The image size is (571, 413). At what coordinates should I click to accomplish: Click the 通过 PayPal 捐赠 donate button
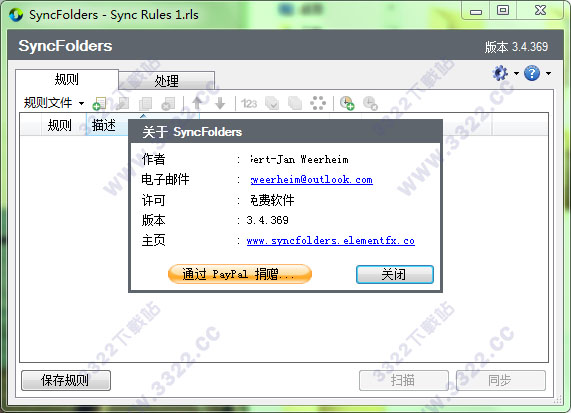(x=240, y=274)
